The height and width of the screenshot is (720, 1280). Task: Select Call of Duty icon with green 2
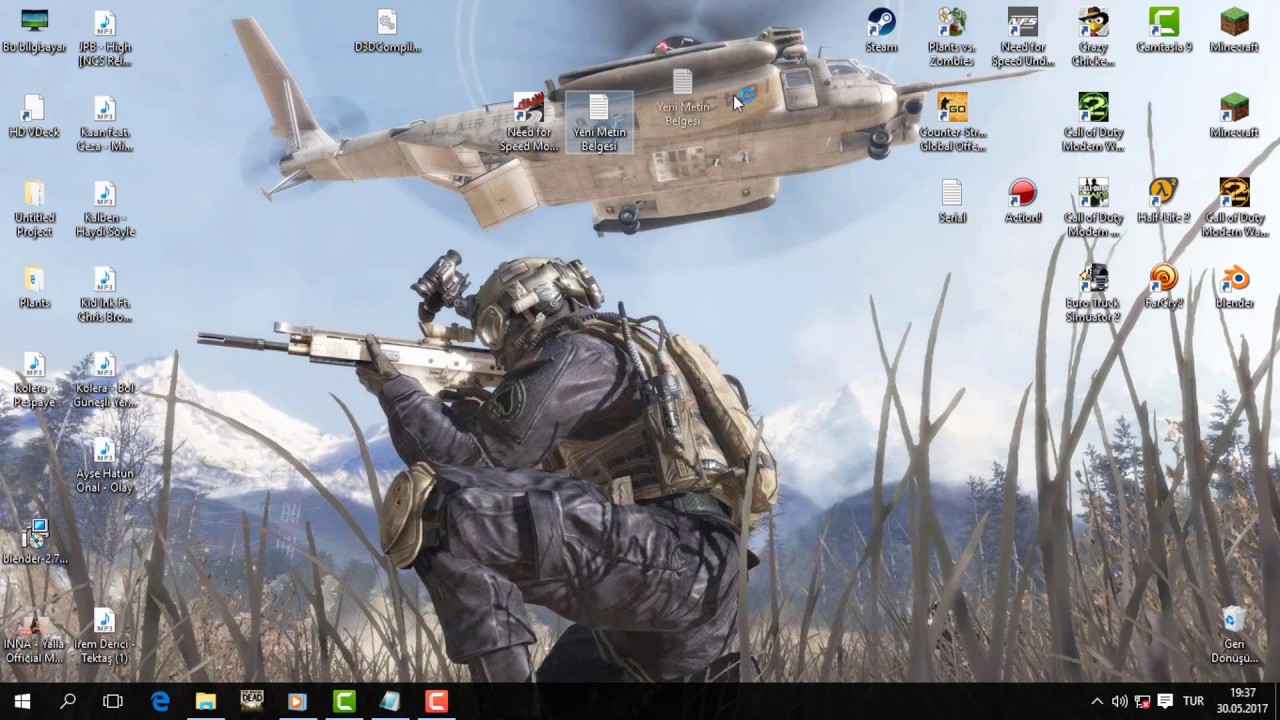[1093, 123]
